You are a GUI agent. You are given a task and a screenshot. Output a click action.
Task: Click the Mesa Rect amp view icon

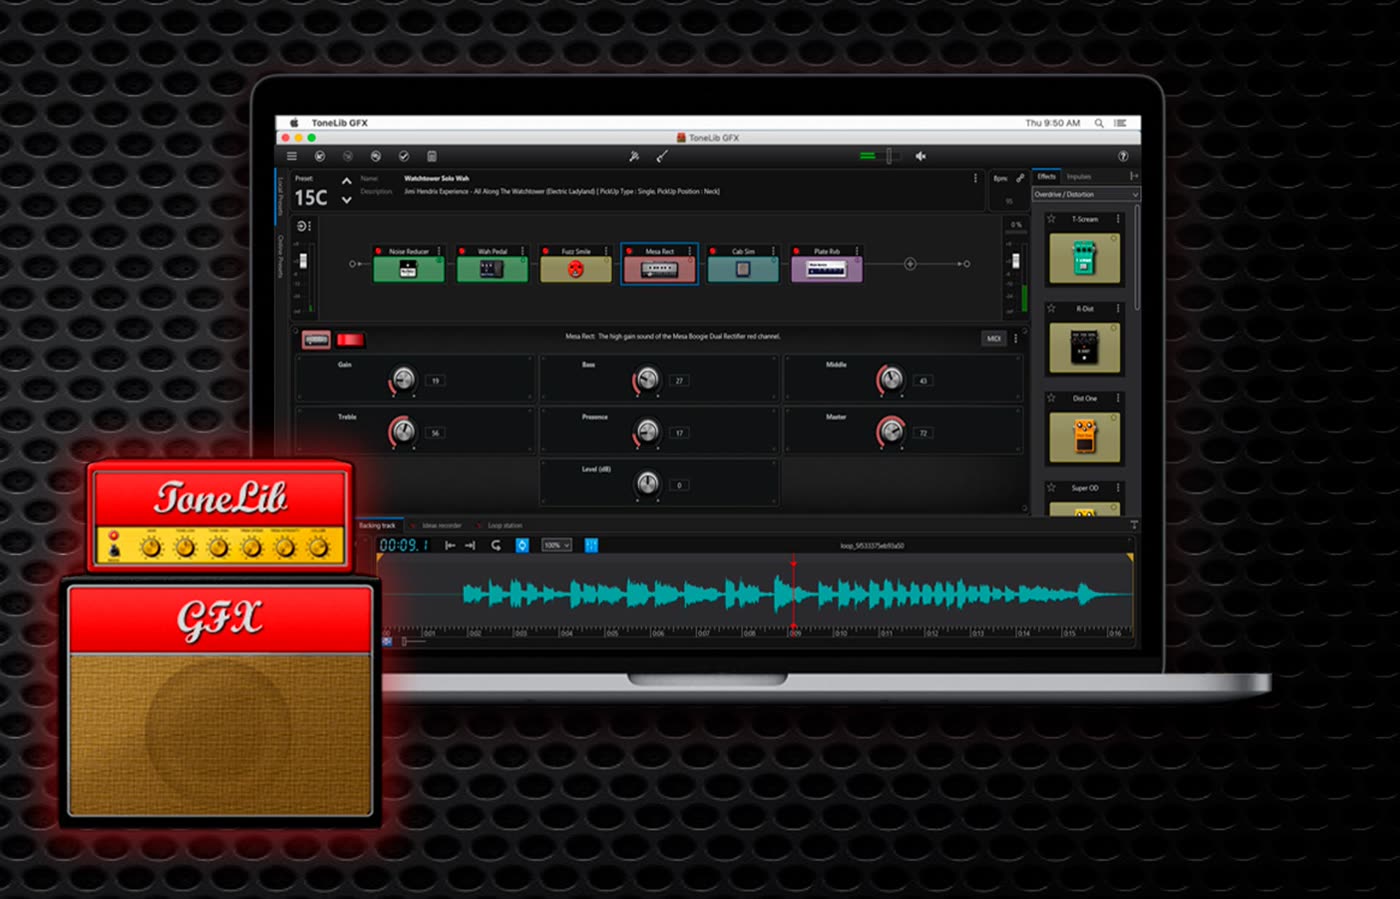(x=316, y=340)
